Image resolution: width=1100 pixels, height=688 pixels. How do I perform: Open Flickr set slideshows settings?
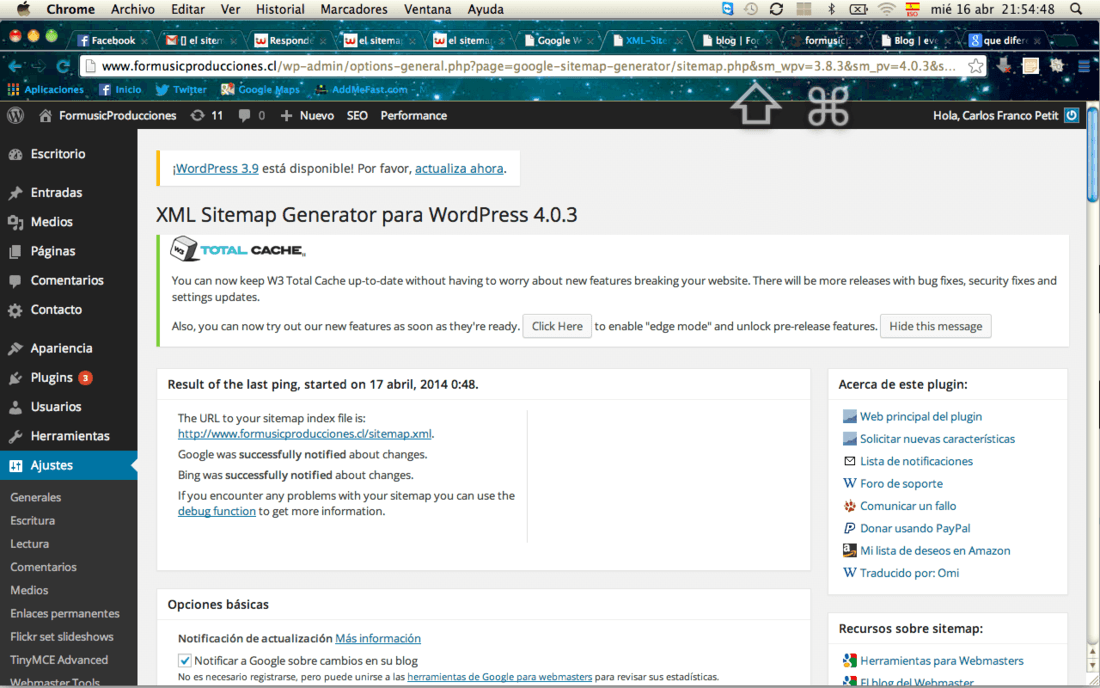62,637
